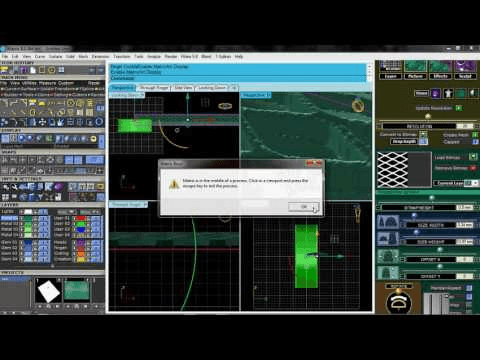The width and height of the screenshot is (480, 360).
Task: Click the blue ring tool icon in transform row
Action: [99, 122]
